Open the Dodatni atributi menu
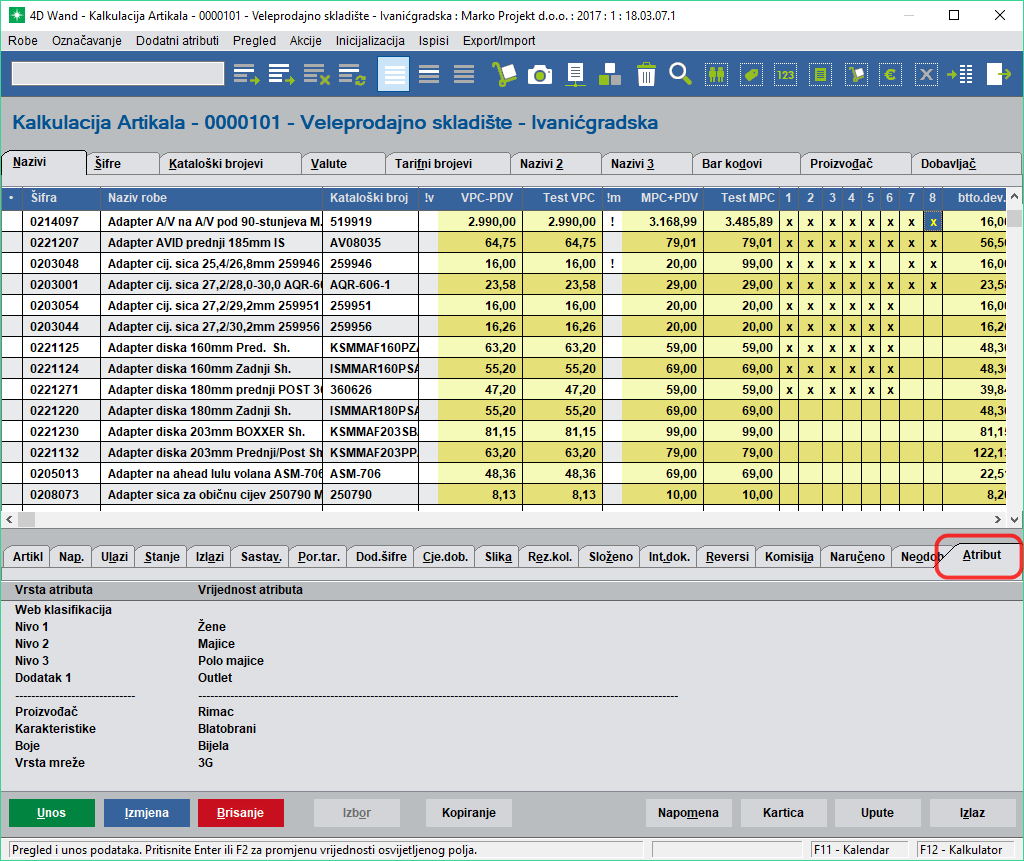 (177, 41)
